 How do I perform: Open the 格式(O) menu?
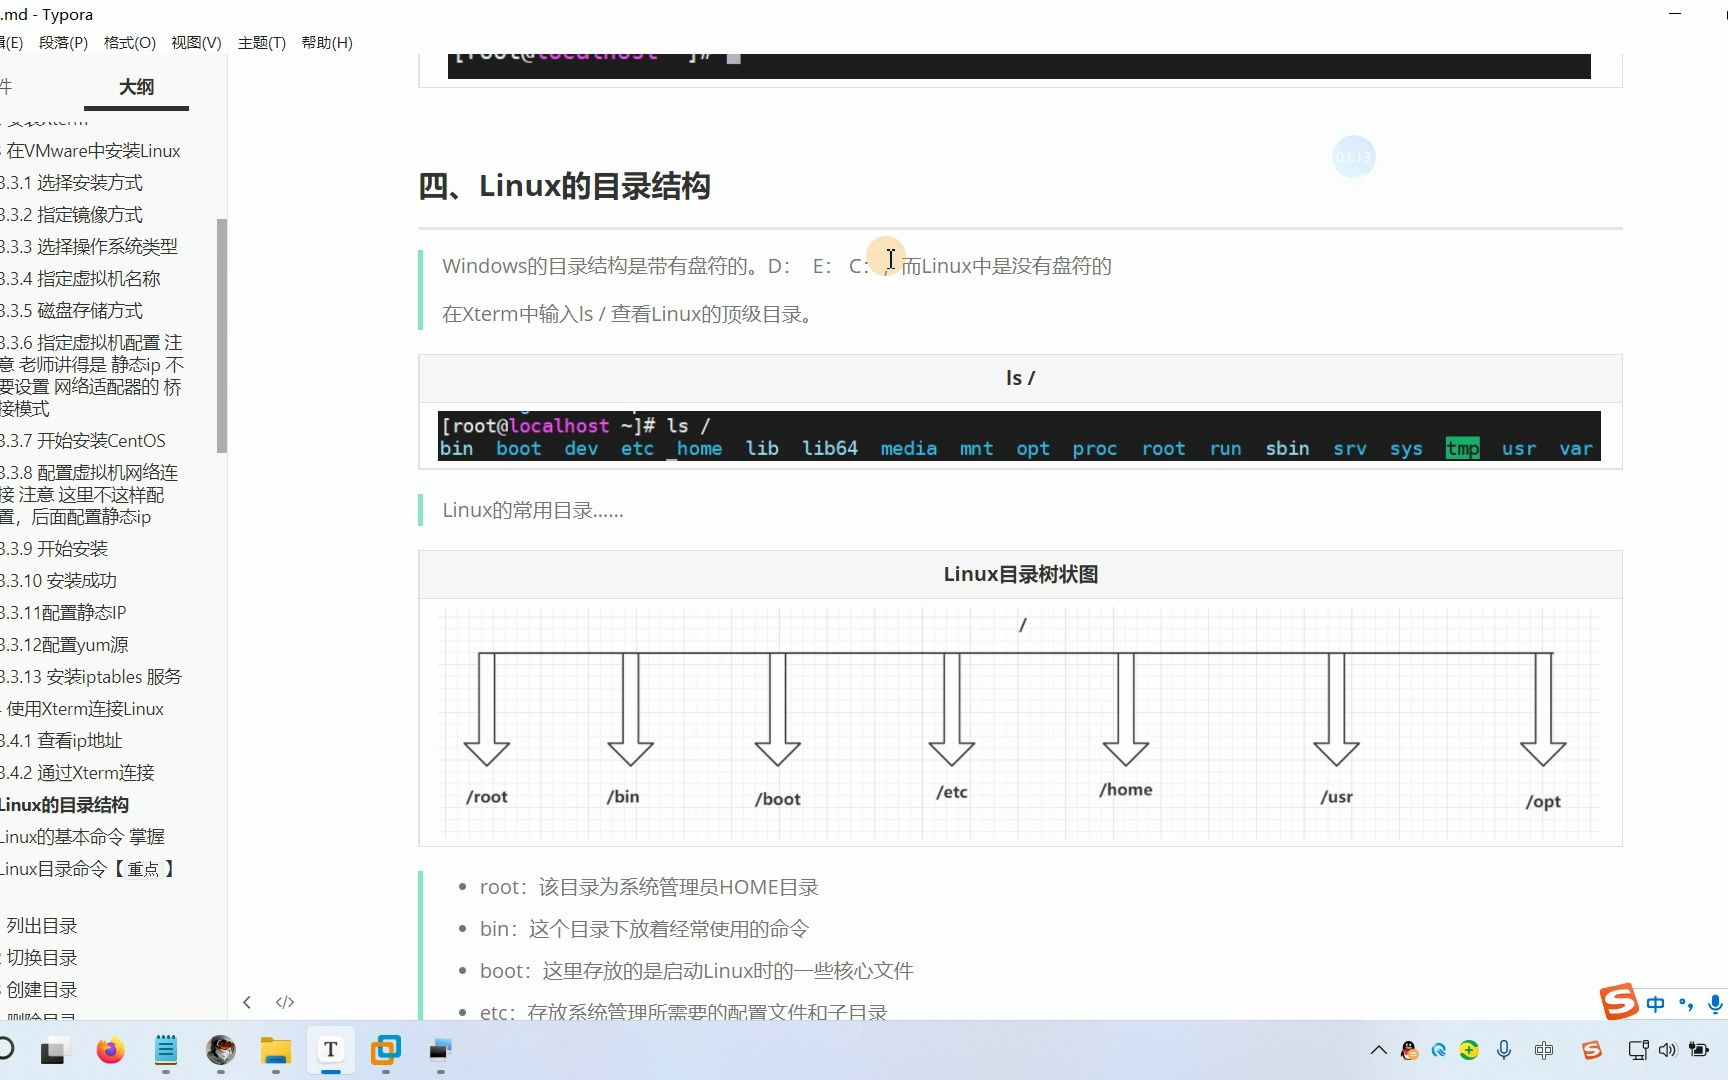point(129,42)
